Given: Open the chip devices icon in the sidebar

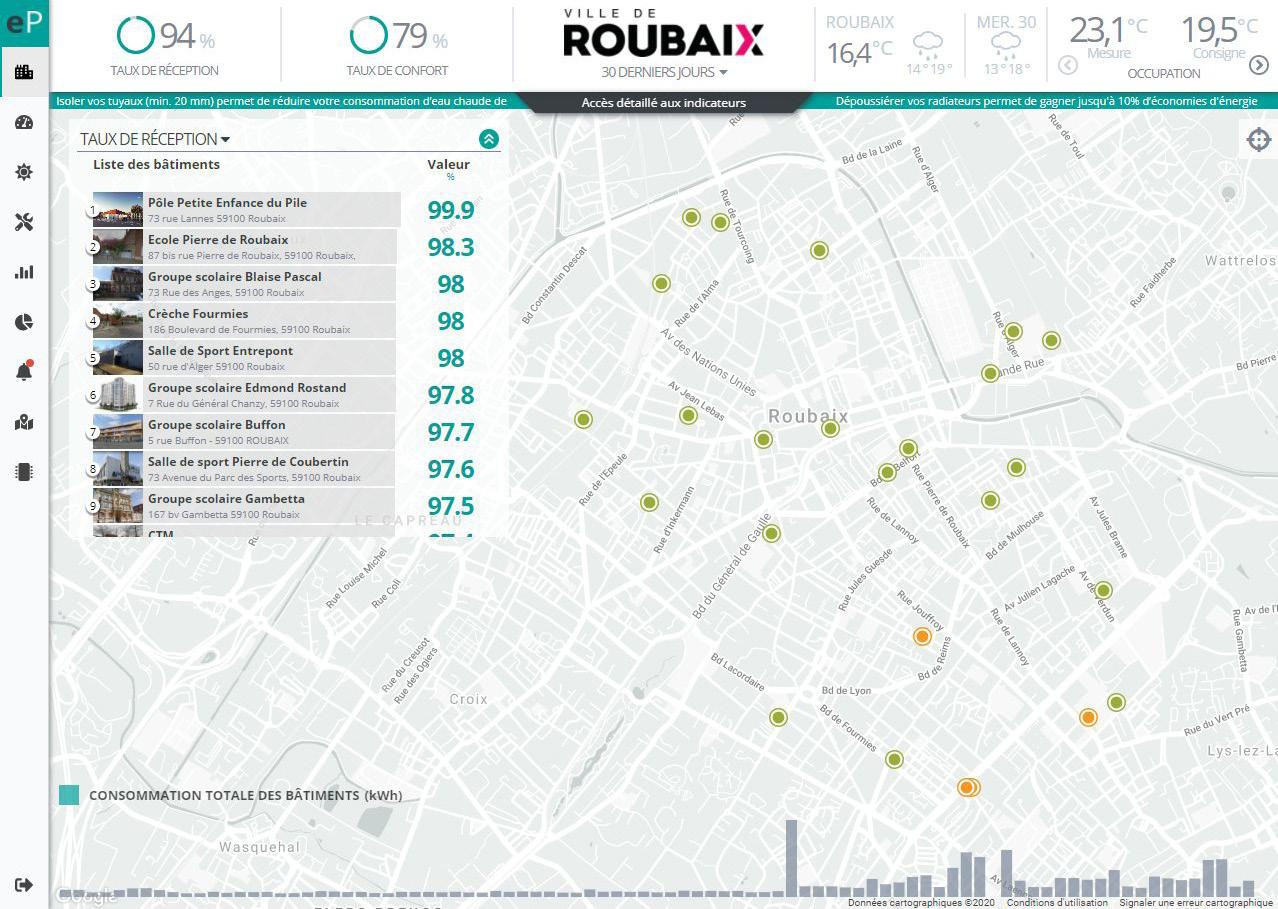Looking at the screenshot, I should point(24,472).
